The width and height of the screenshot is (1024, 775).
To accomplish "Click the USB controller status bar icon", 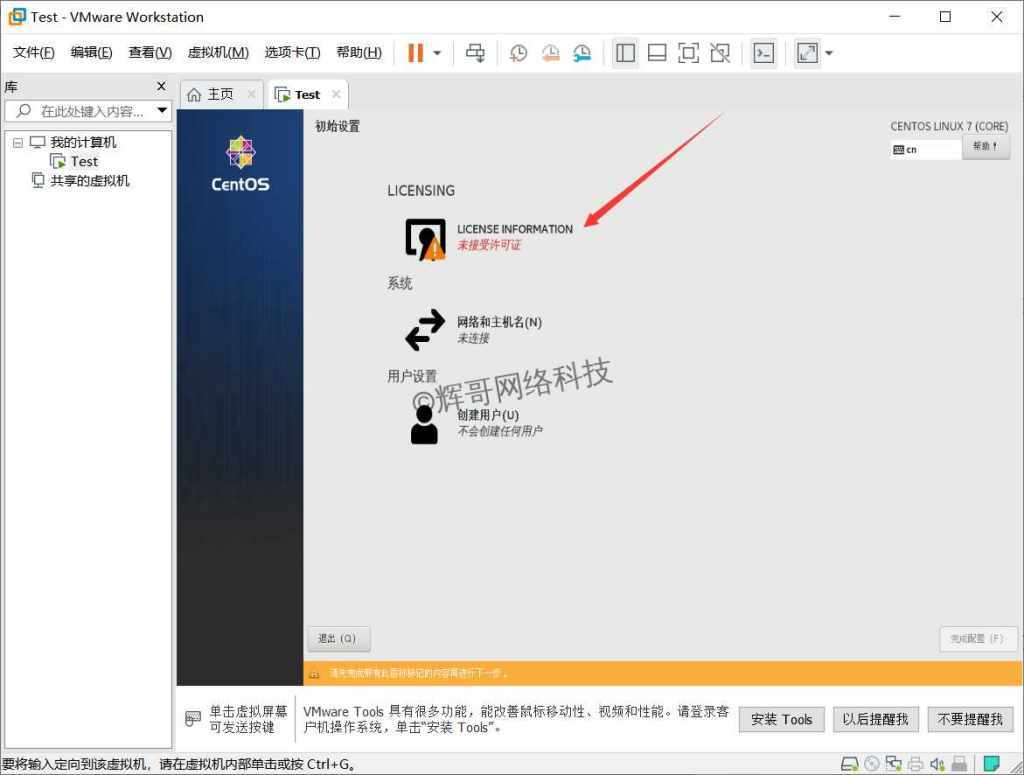I will click(x=959, y=764).
